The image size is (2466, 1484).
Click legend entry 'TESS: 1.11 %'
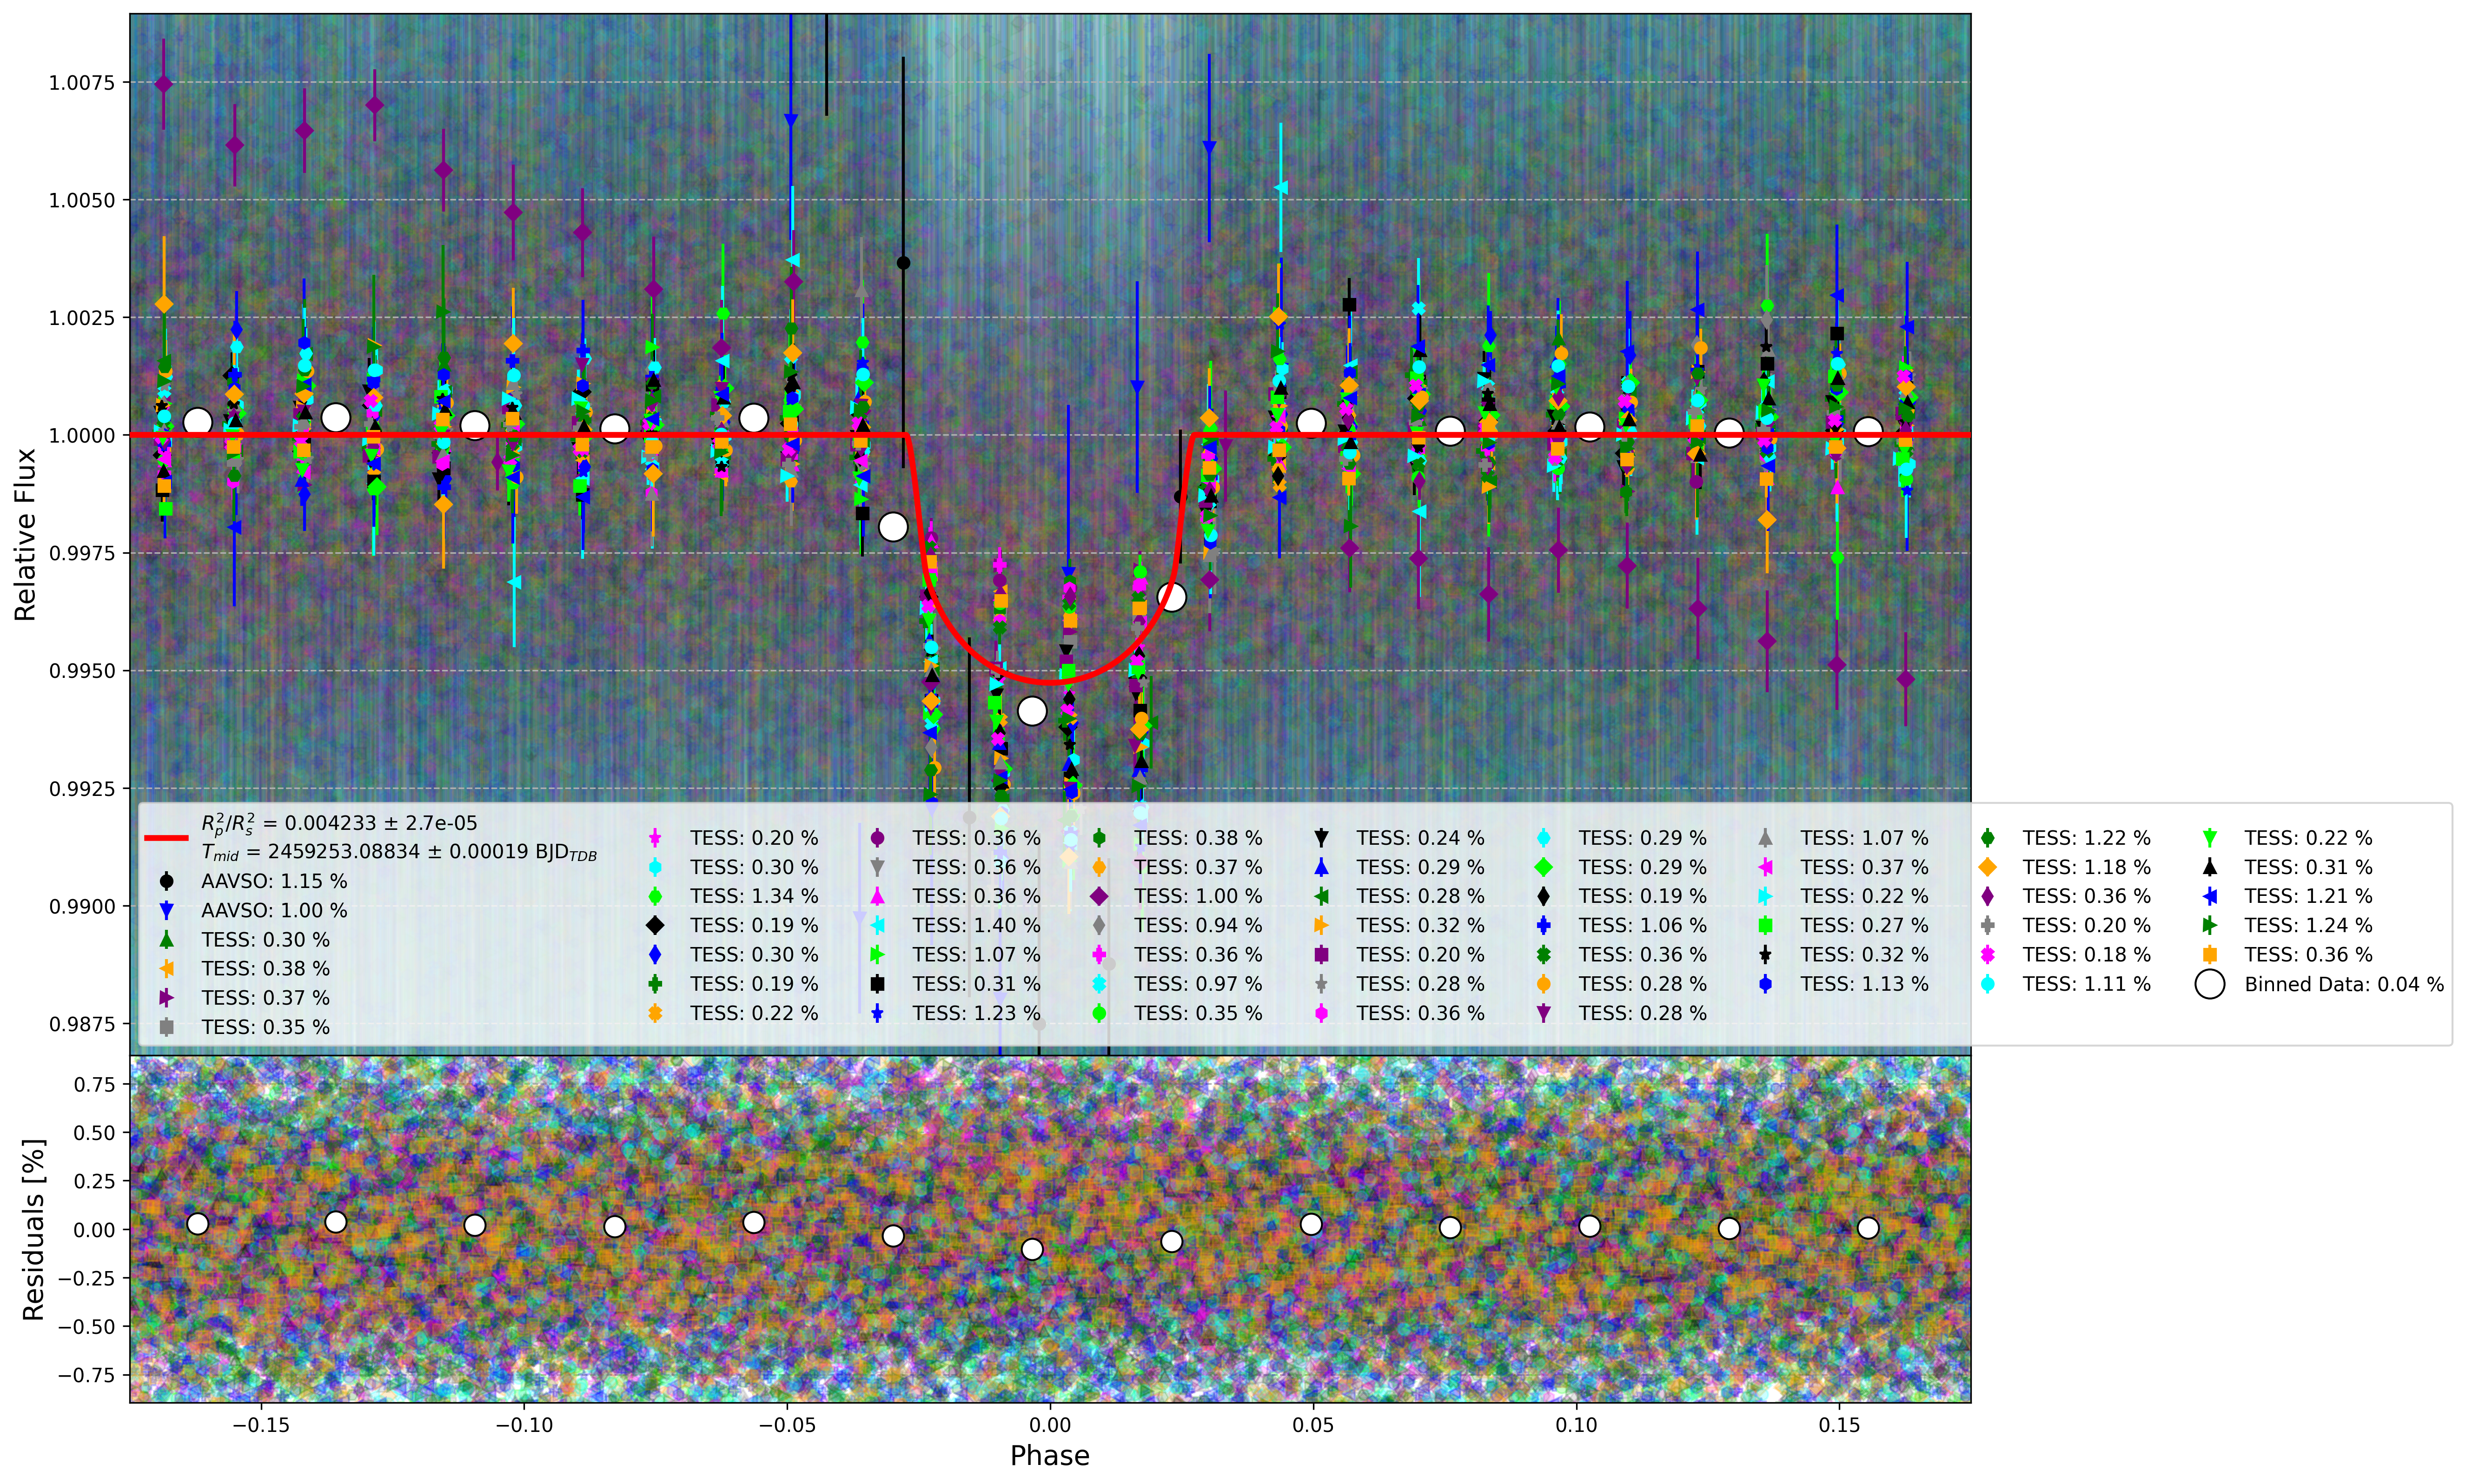click(2087, 985)
